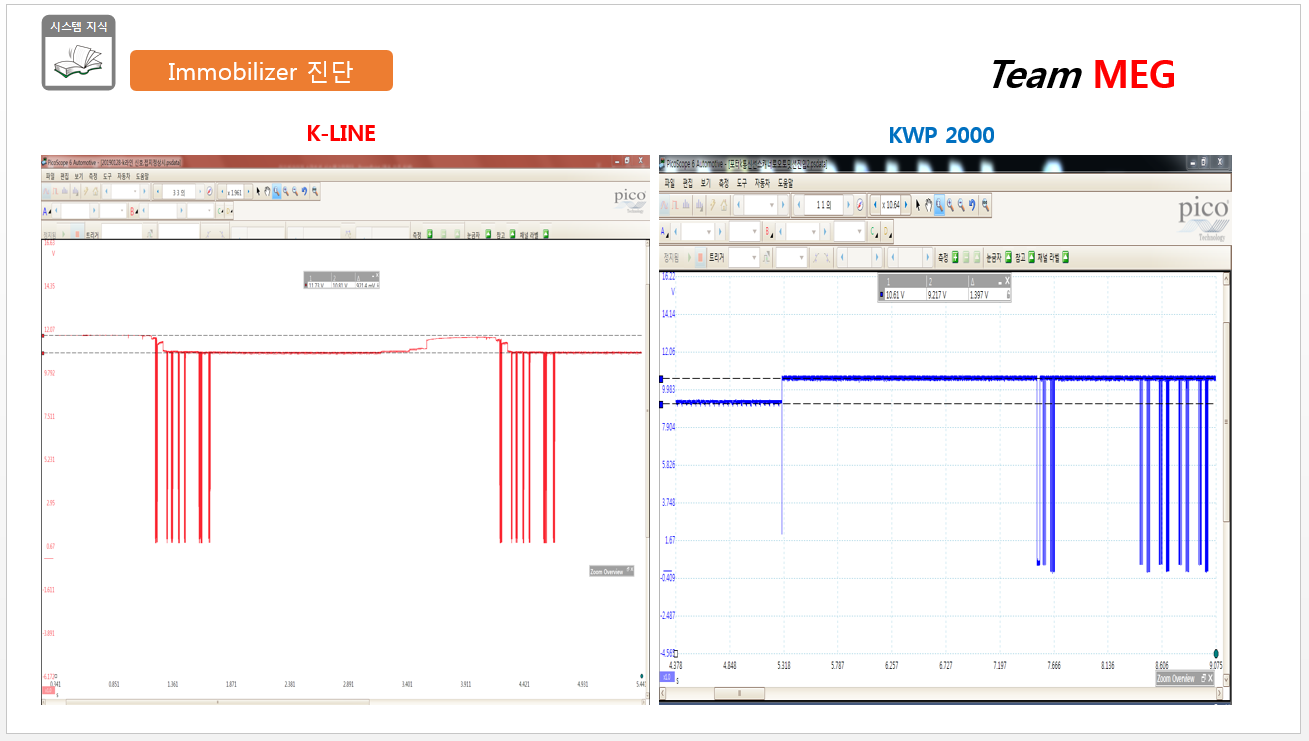
Task: Click teal time ruler handle in KWP 2000 graph
Action: click(1216, 653)
